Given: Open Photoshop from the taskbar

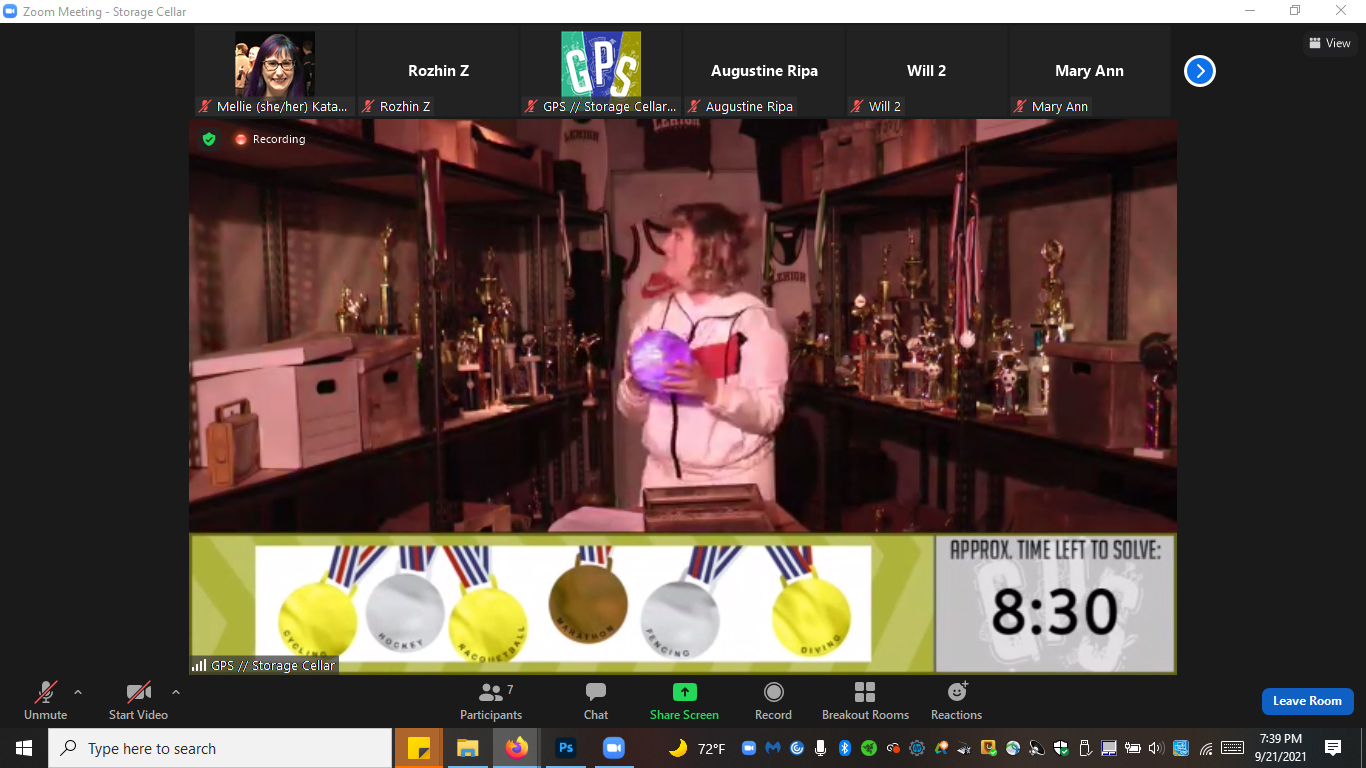Looking at the screenshot, I should [565, 748].
